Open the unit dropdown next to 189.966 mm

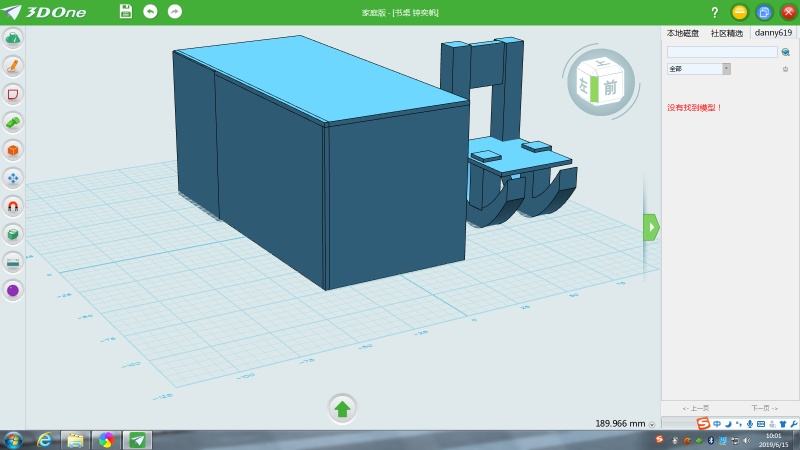click(652, 424)
